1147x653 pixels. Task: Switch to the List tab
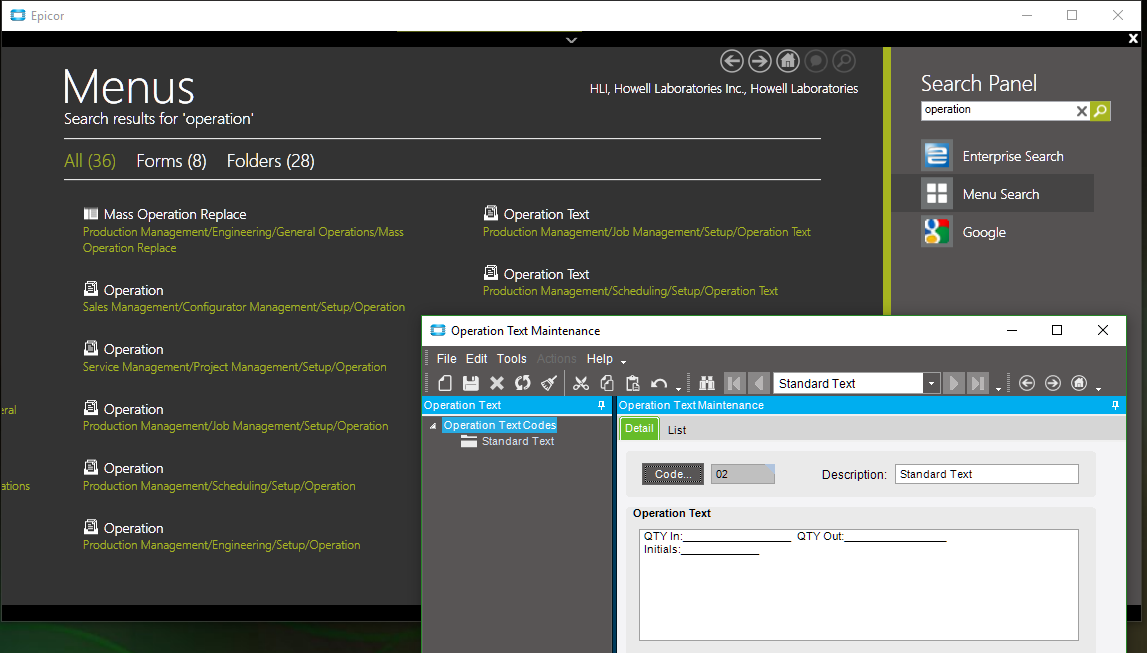tap(677, 430)
